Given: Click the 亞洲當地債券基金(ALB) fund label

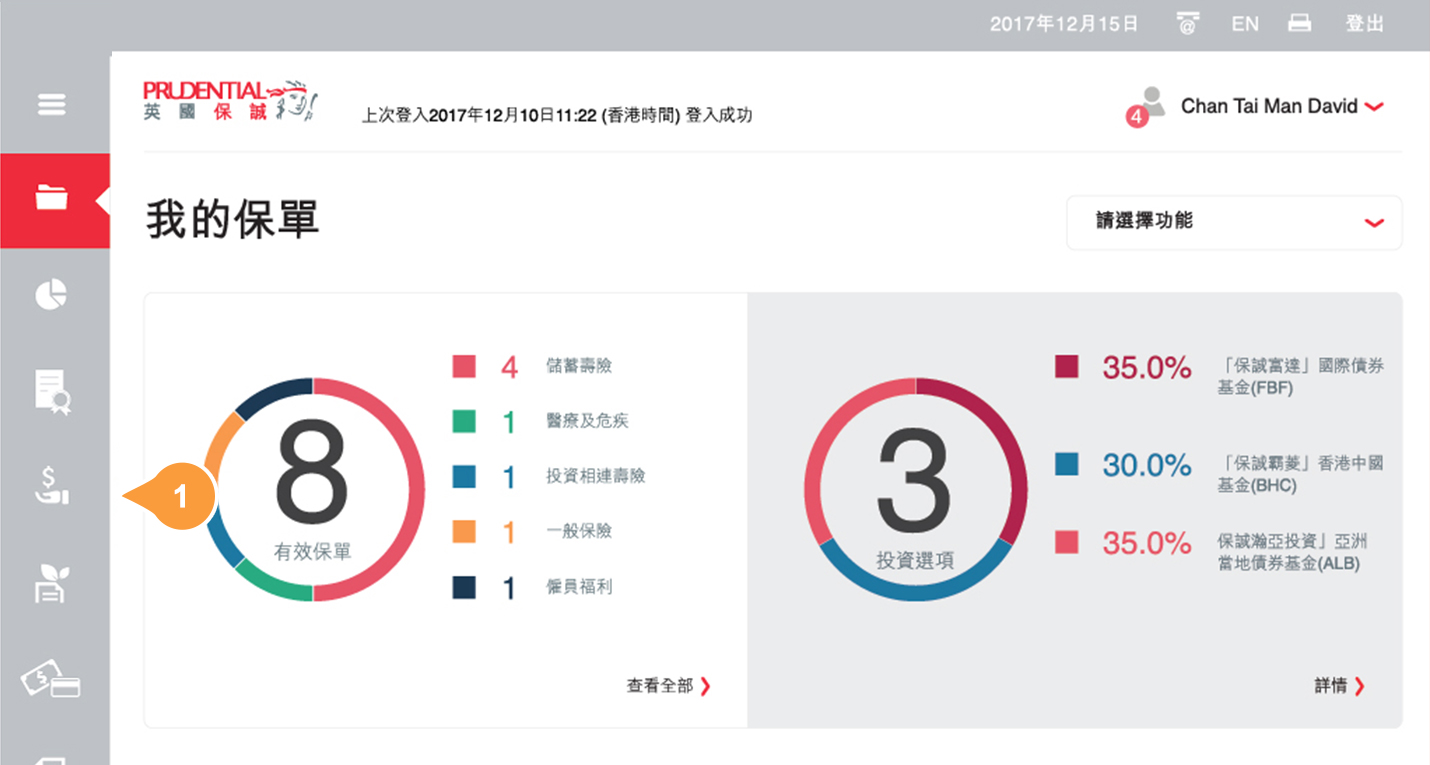Looking at the screenshot, I should tap(1292, 553).
